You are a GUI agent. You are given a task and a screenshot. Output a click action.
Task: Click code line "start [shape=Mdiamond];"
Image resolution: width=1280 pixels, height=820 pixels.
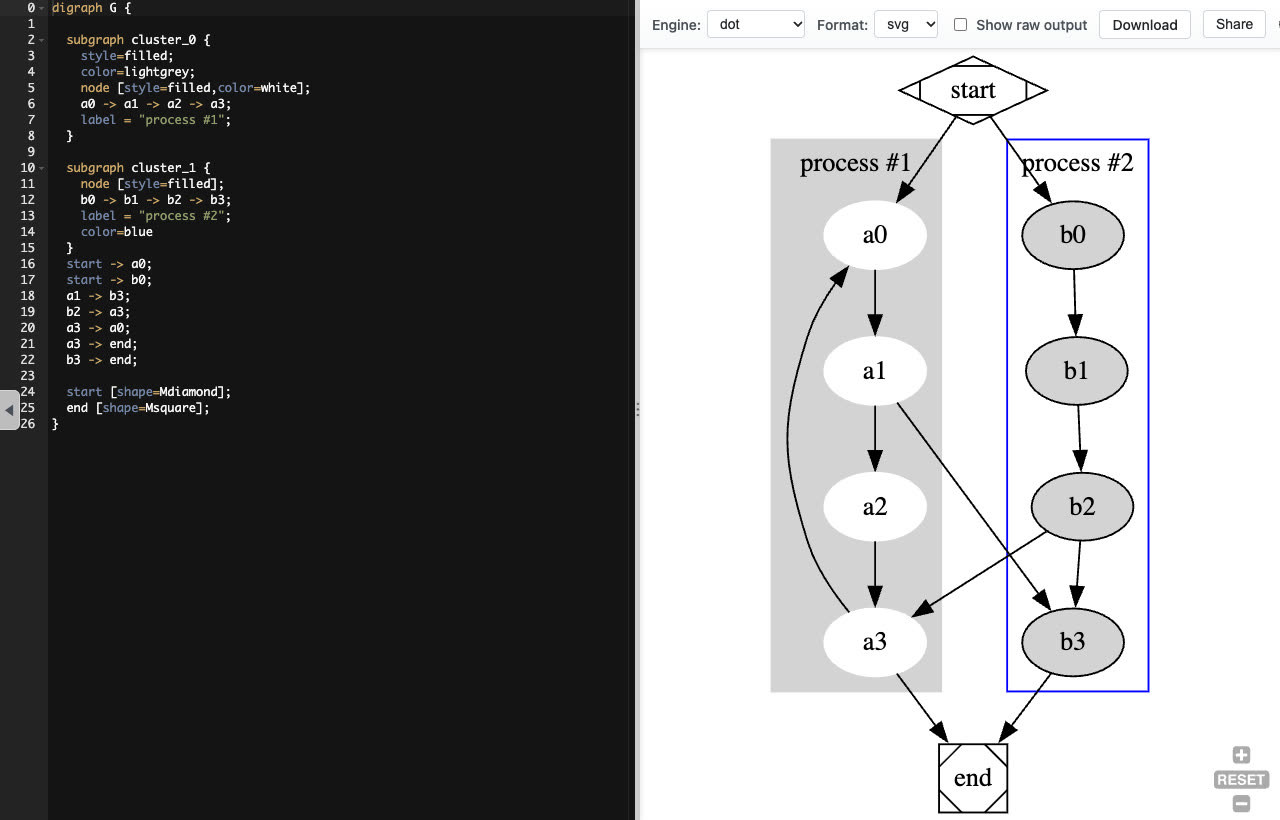pyautogui.click(x=149, y=392)
